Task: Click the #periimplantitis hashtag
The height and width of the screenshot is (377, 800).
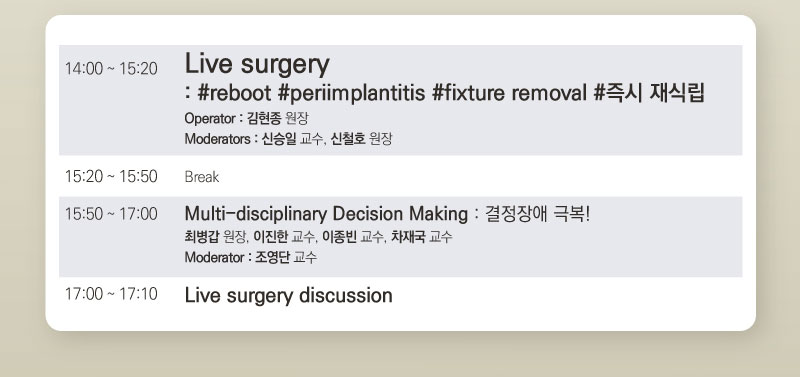Action: coord(352,93)
